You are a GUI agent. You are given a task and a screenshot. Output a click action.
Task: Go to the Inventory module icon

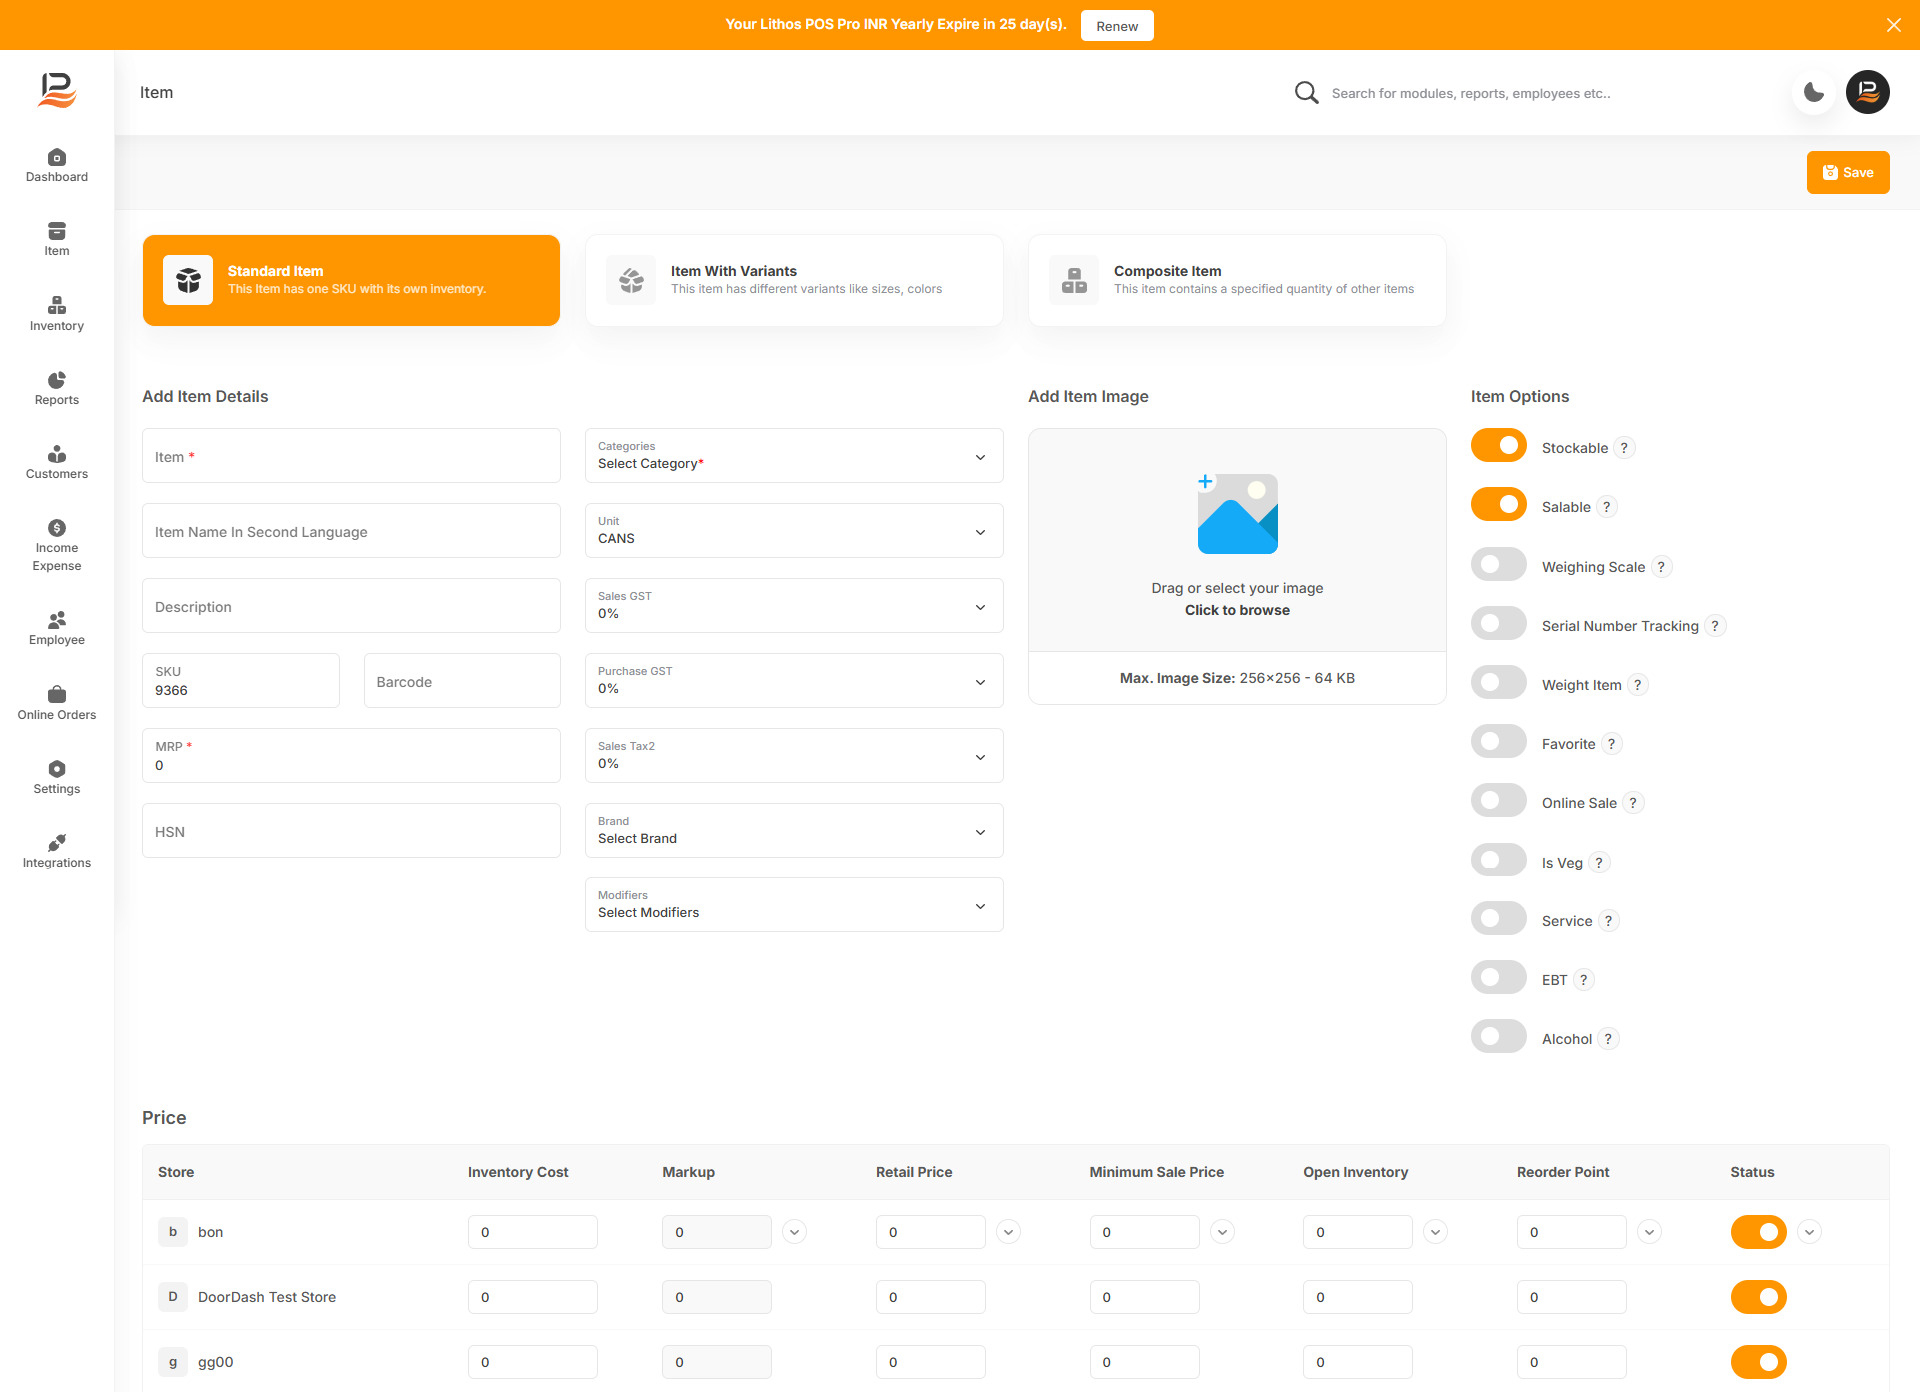coord(57,306)
